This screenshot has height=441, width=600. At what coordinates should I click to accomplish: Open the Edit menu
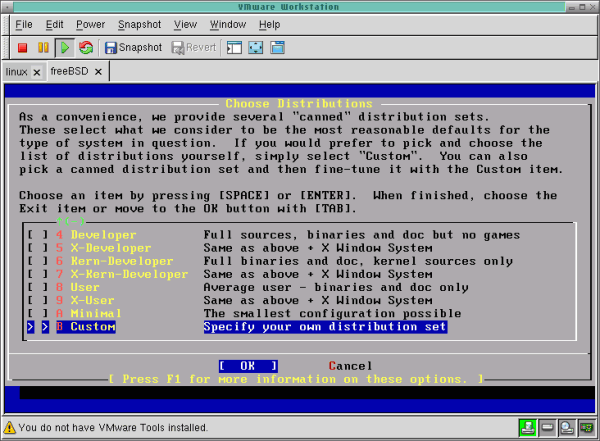point(54,24)
